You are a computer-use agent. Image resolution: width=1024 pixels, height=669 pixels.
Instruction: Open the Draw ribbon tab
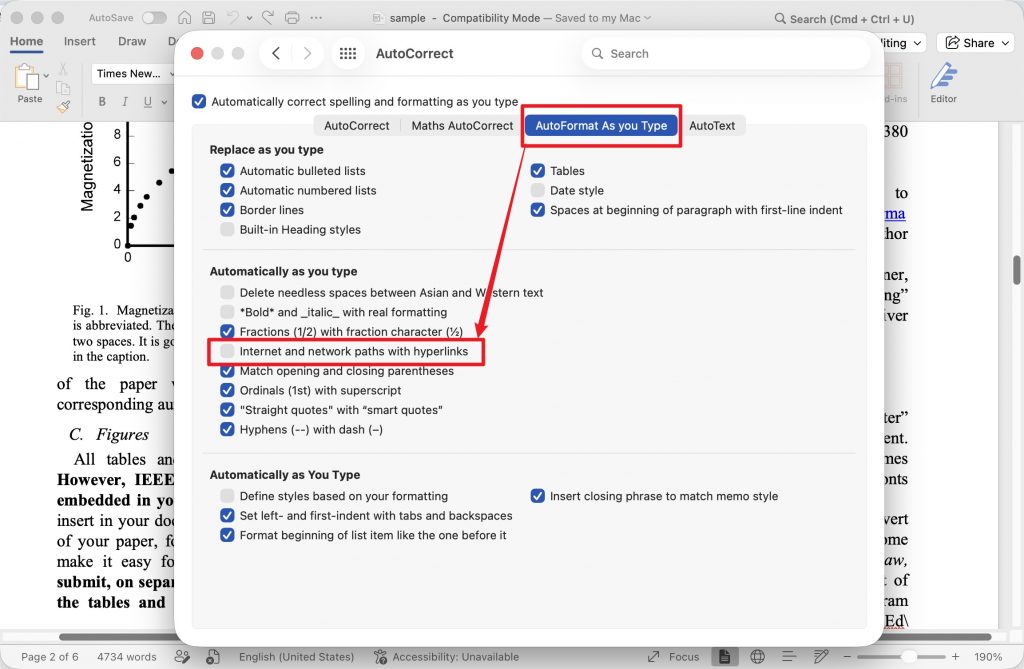[132, 41]
